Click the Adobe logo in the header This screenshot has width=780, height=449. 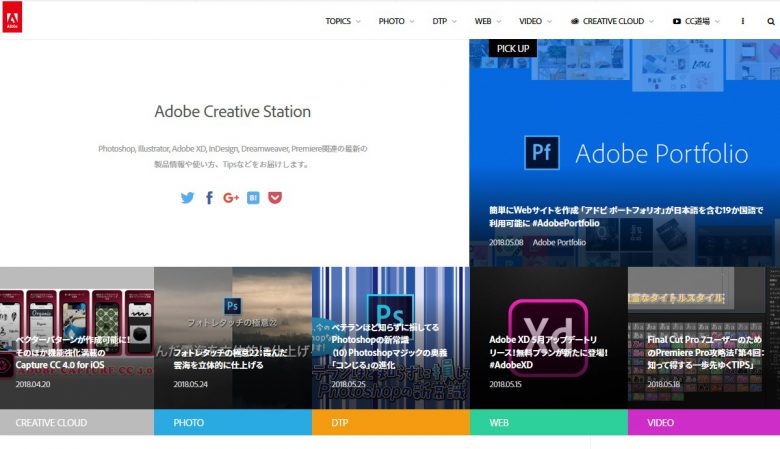12,17
